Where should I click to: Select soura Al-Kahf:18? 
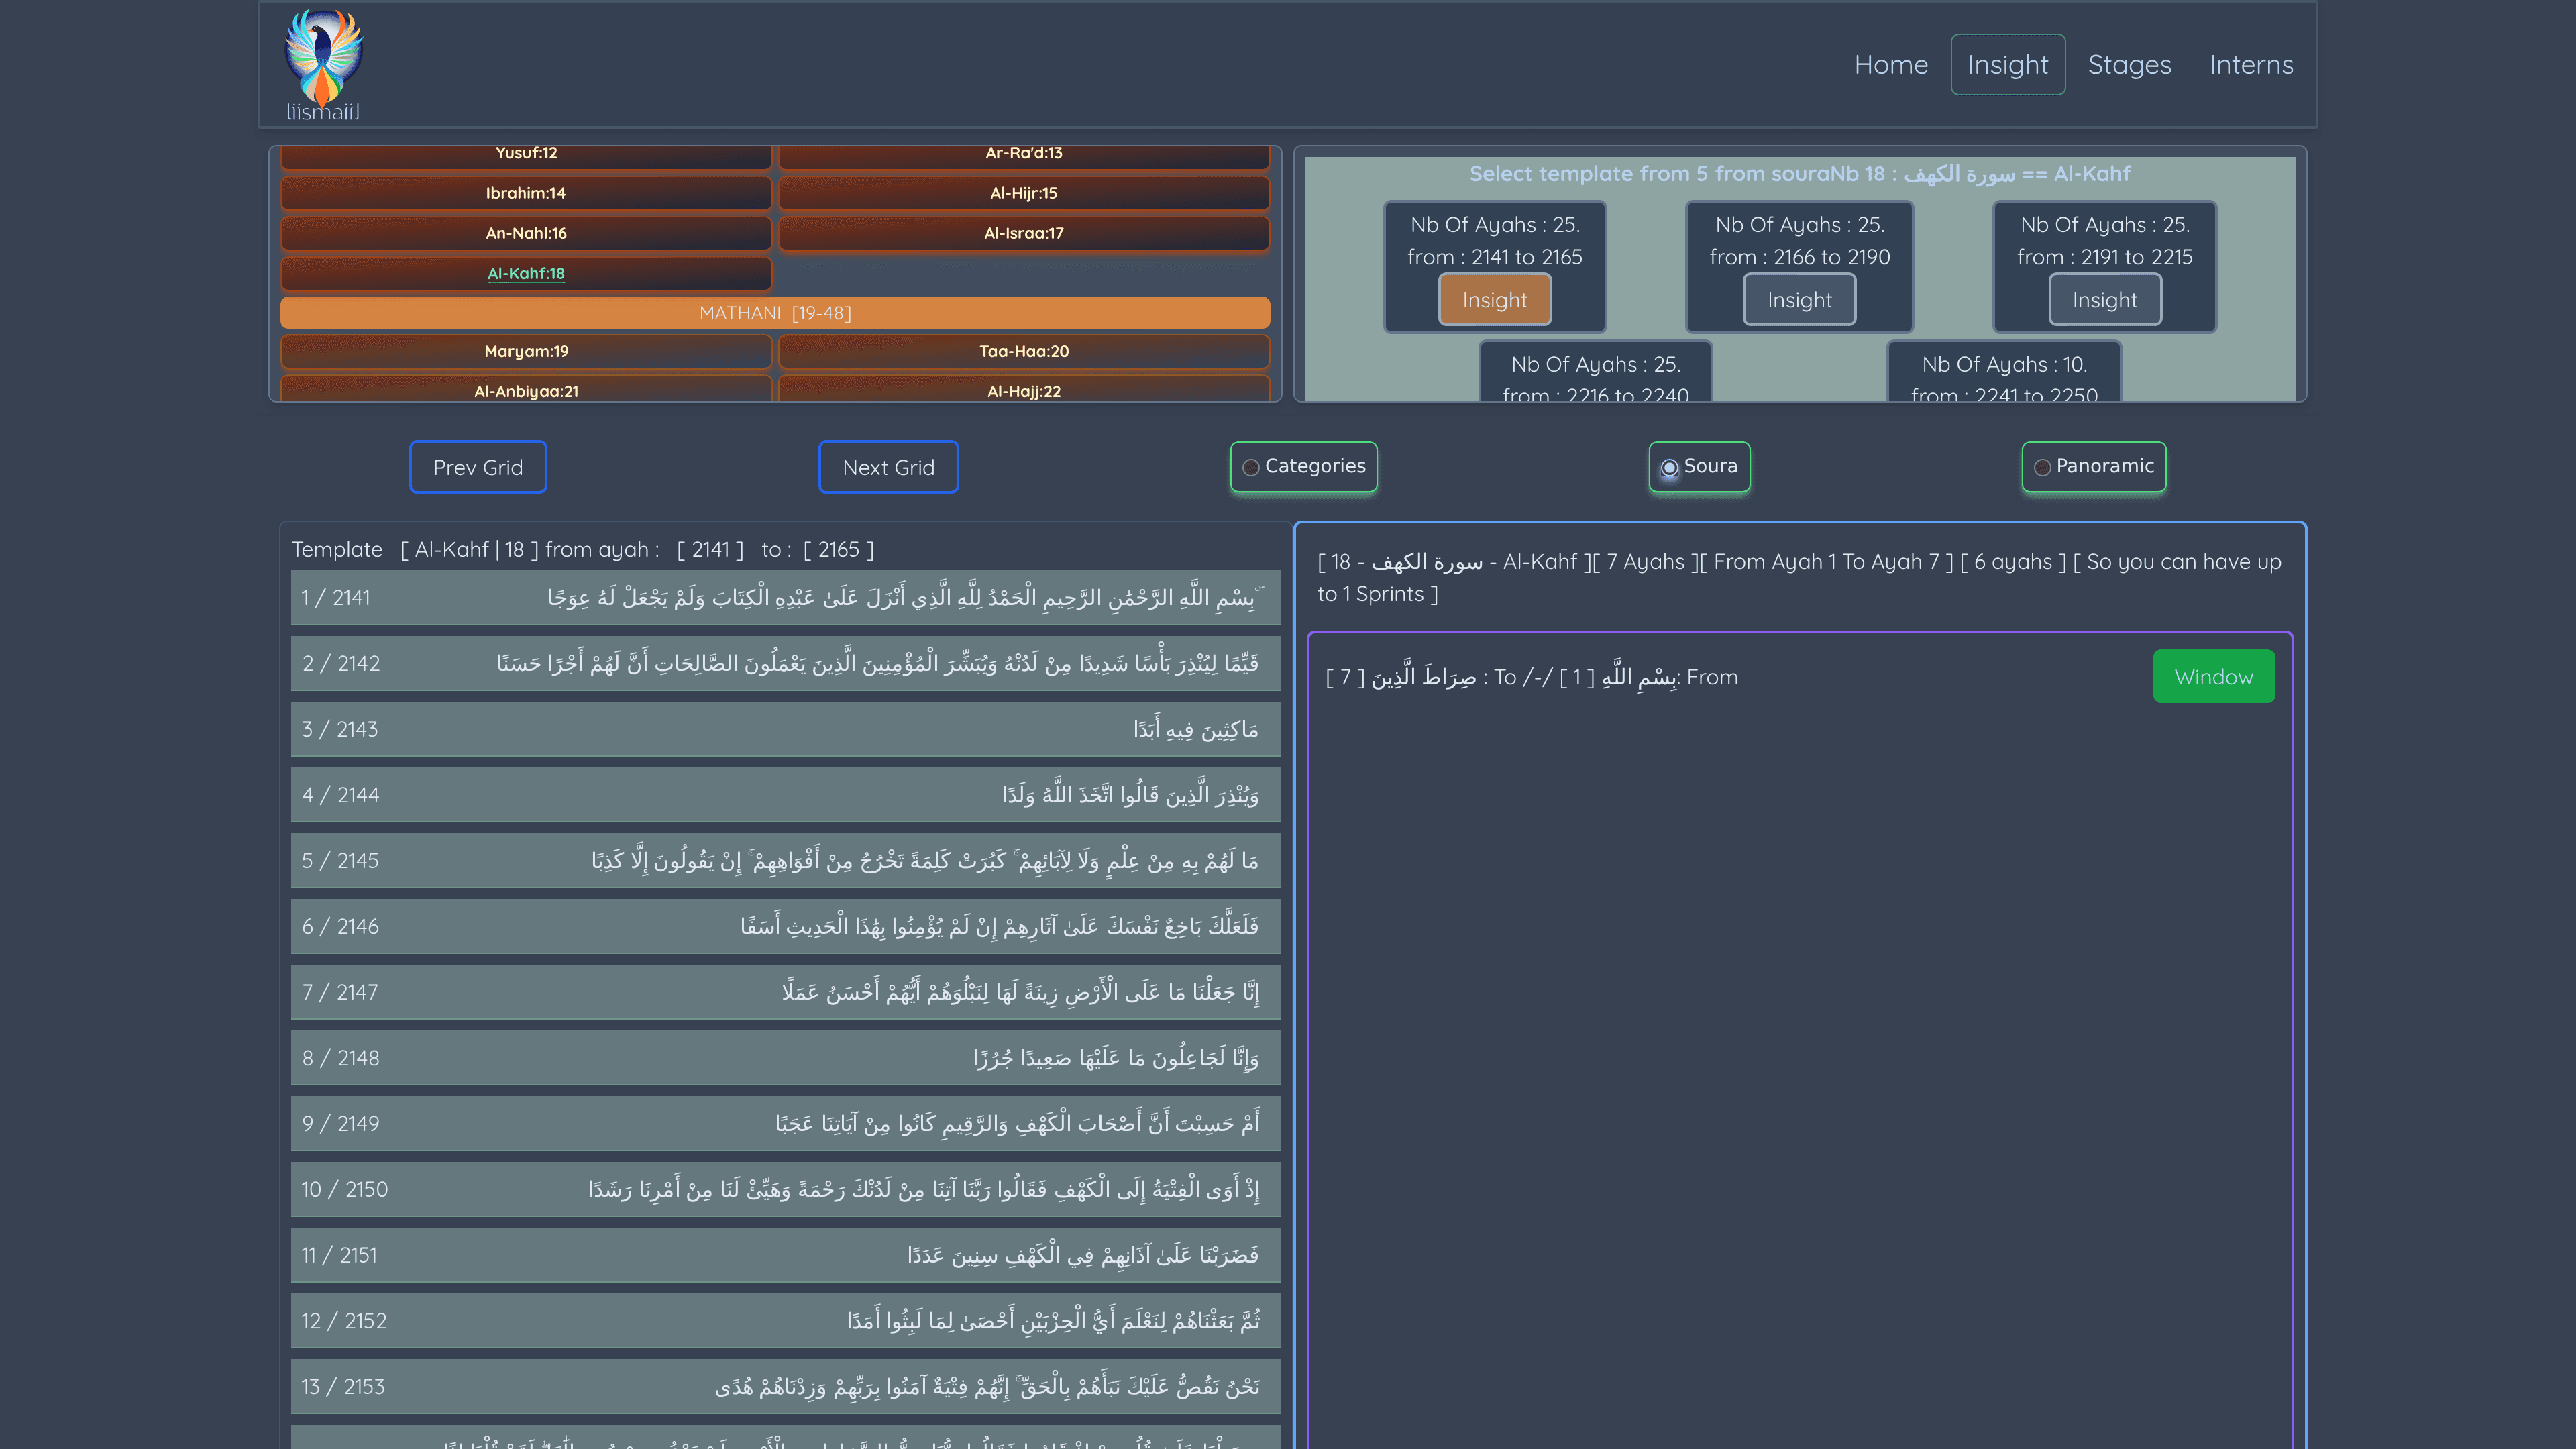(x=526, y=273)
